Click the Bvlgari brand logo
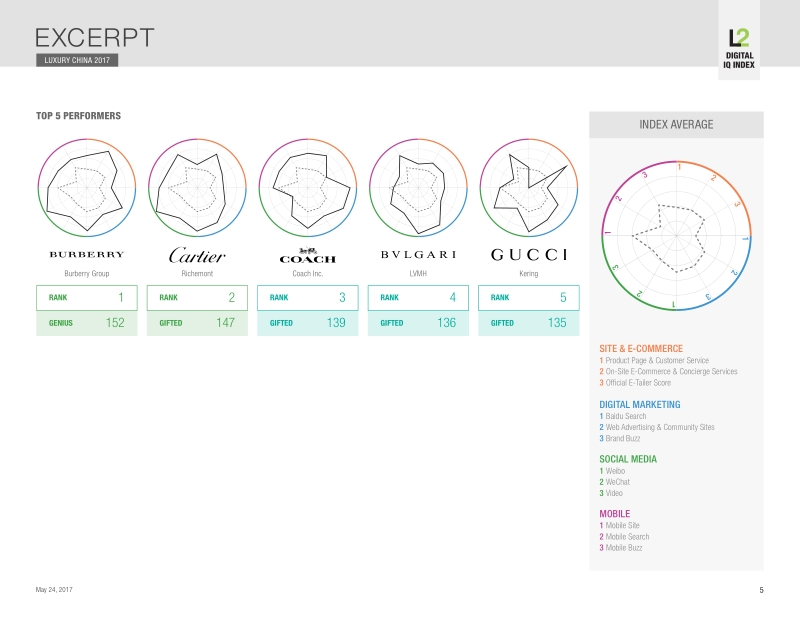This screenshot has width=800, height=619. click(x=418, y=254)
